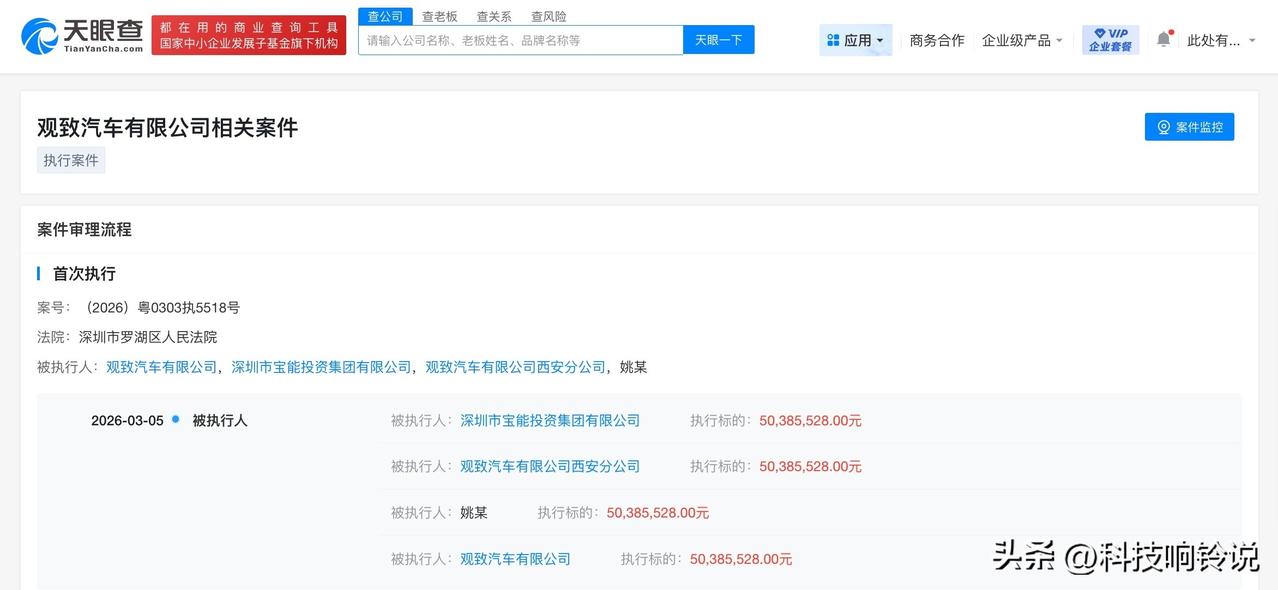This screenshot has width=1278, height=590.
Task: Select case number (2026)粤0303执5518号
Action: coord(162,307)
